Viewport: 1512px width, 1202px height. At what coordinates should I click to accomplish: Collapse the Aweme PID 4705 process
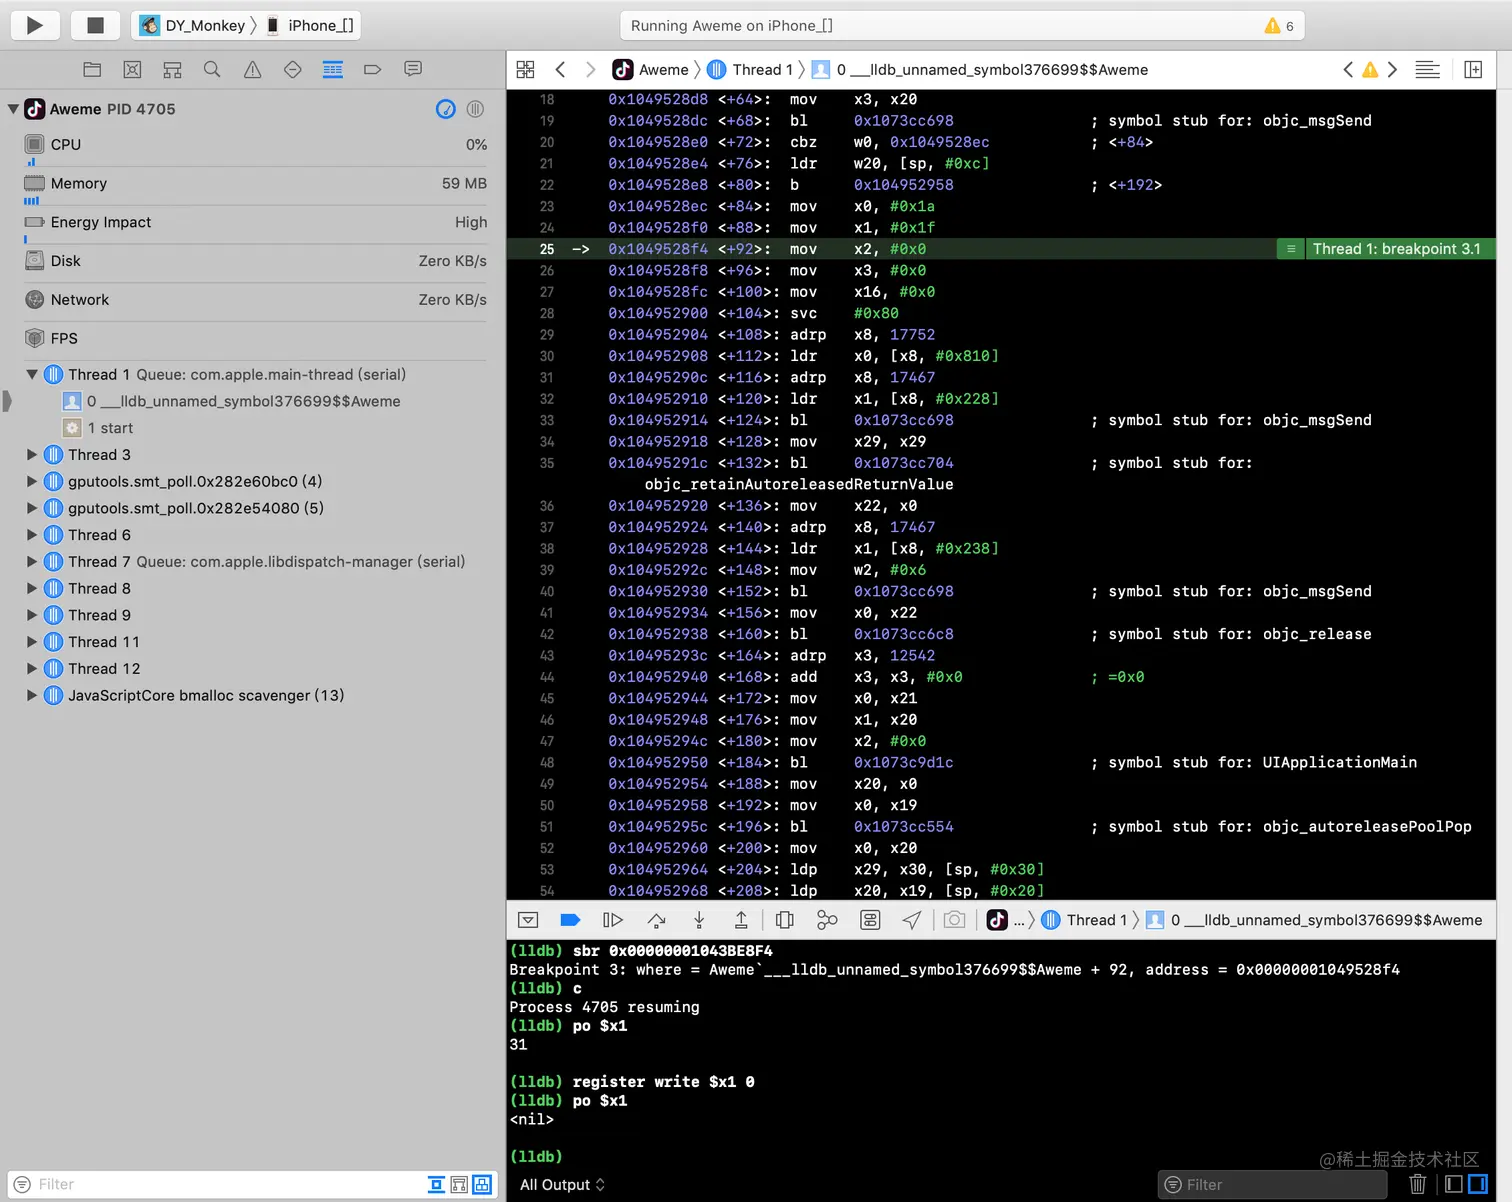click(x=13, y=109)
